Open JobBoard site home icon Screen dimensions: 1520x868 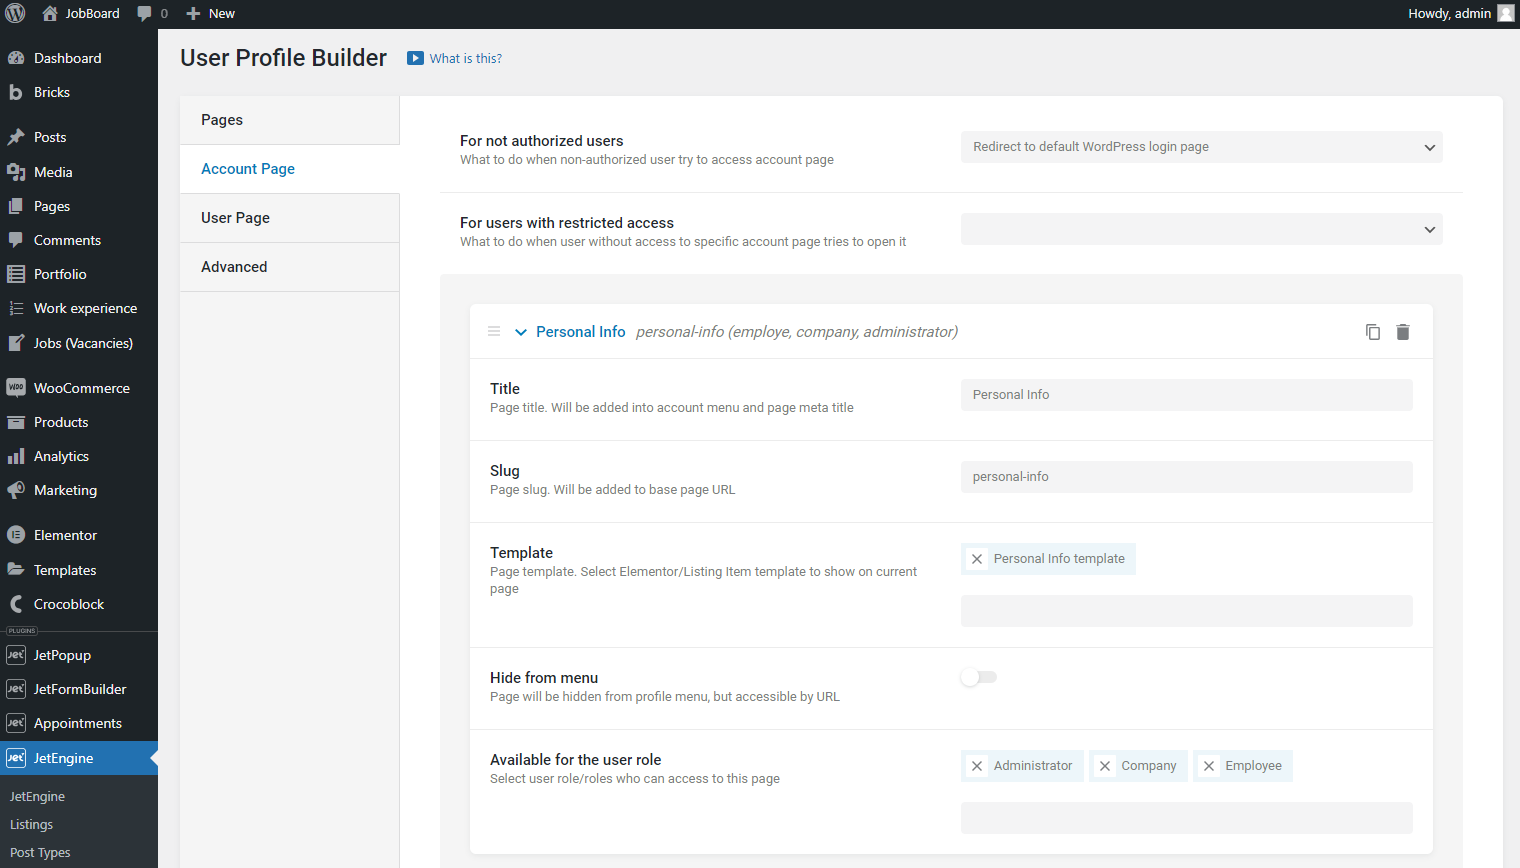point(50,13)
